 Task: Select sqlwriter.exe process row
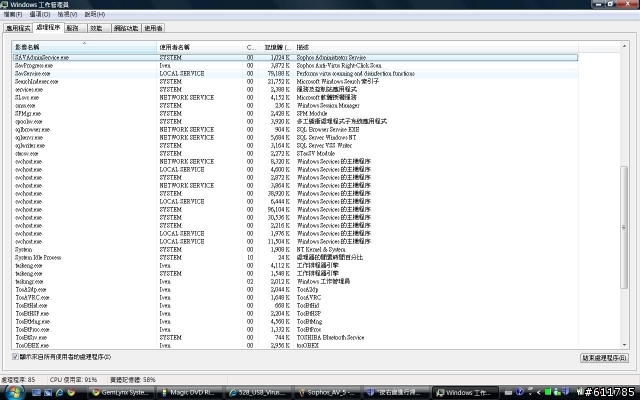pos(295,145)
